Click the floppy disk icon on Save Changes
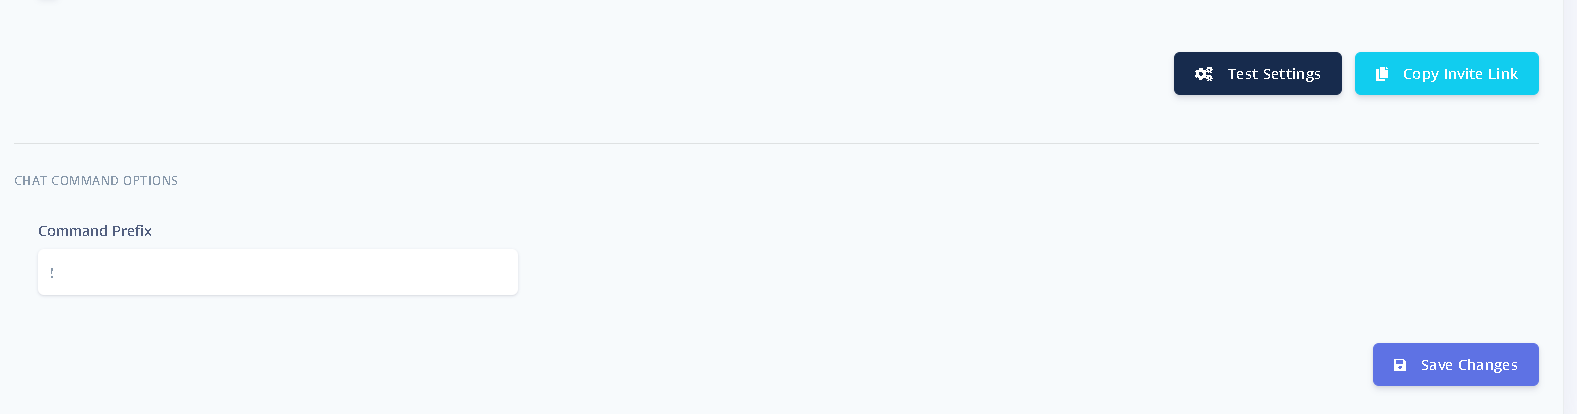This screenshot has height=414, width=1577. click(1400, 365)
